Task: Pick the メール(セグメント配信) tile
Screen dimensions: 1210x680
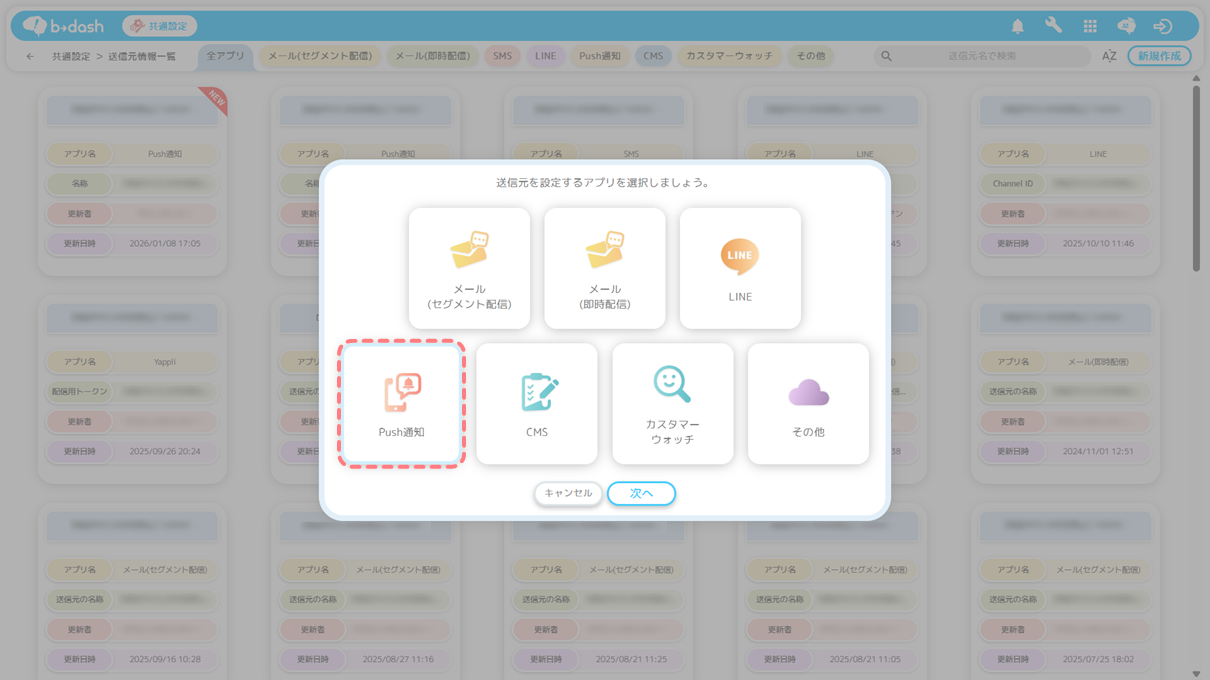Action: 469,268
